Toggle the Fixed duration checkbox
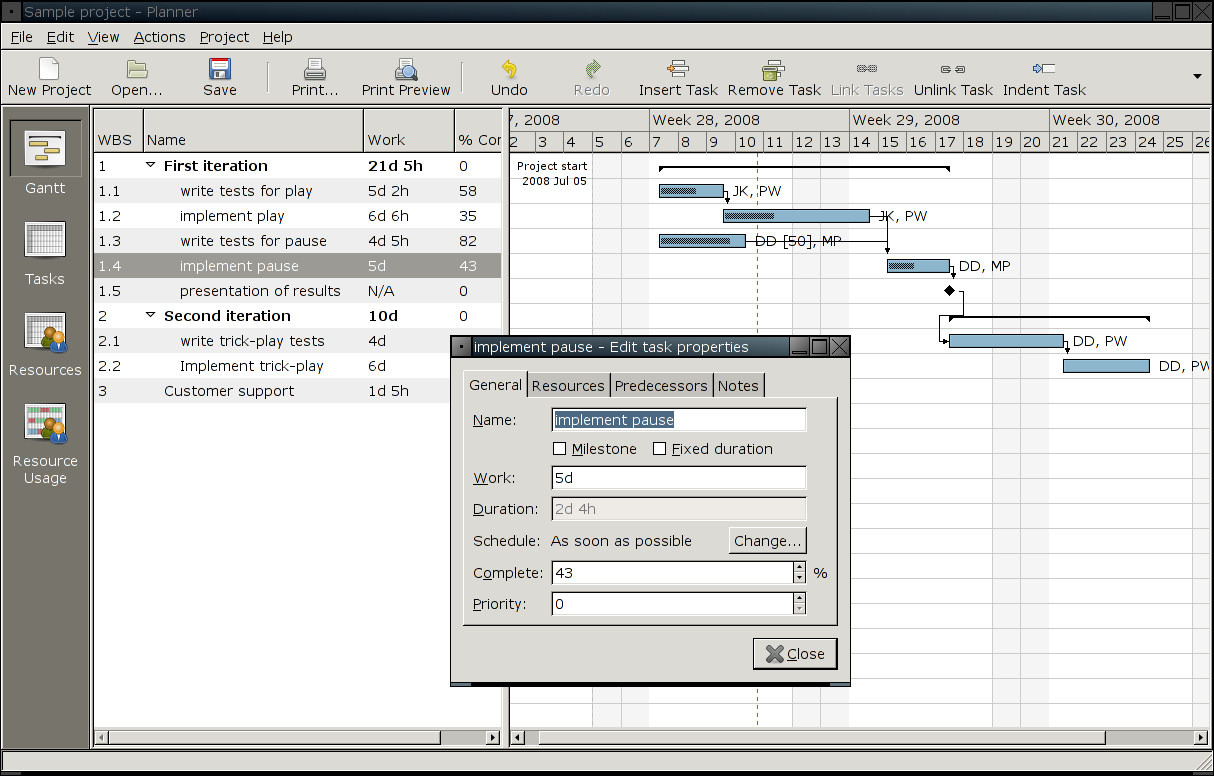1214x776 pixels. (660, 449)
